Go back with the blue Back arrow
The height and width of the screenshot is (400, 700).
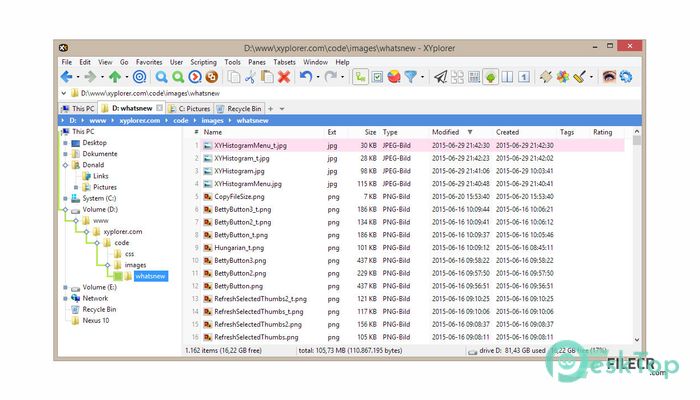click(67, 77)
